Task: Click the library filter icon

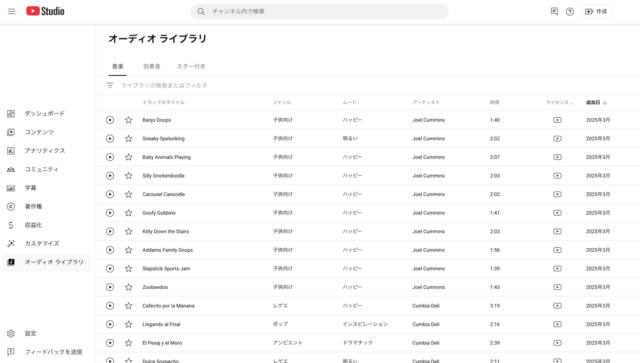Action: [x=110, y=85]
